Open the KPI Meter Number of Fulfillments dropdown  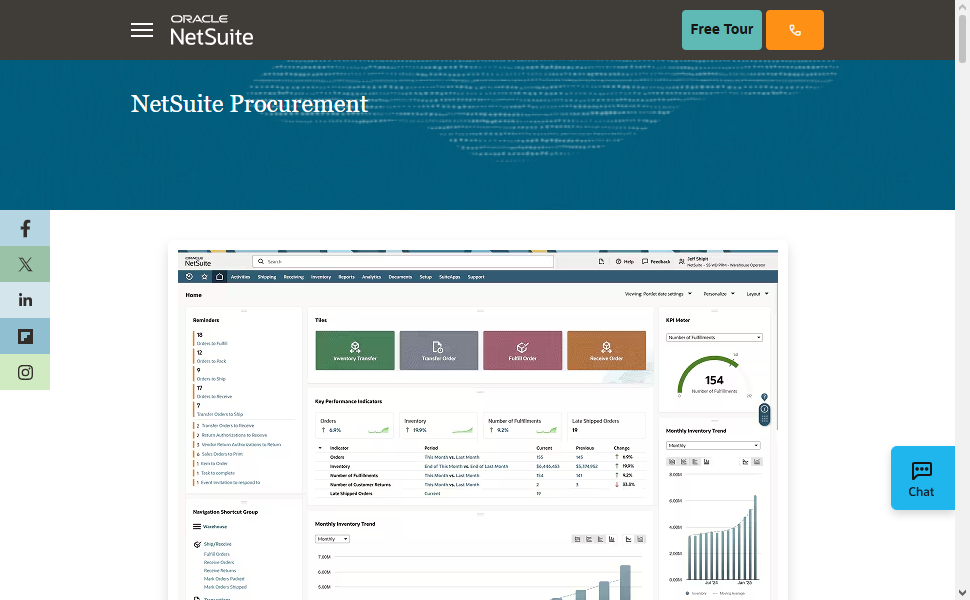point(714,338)
